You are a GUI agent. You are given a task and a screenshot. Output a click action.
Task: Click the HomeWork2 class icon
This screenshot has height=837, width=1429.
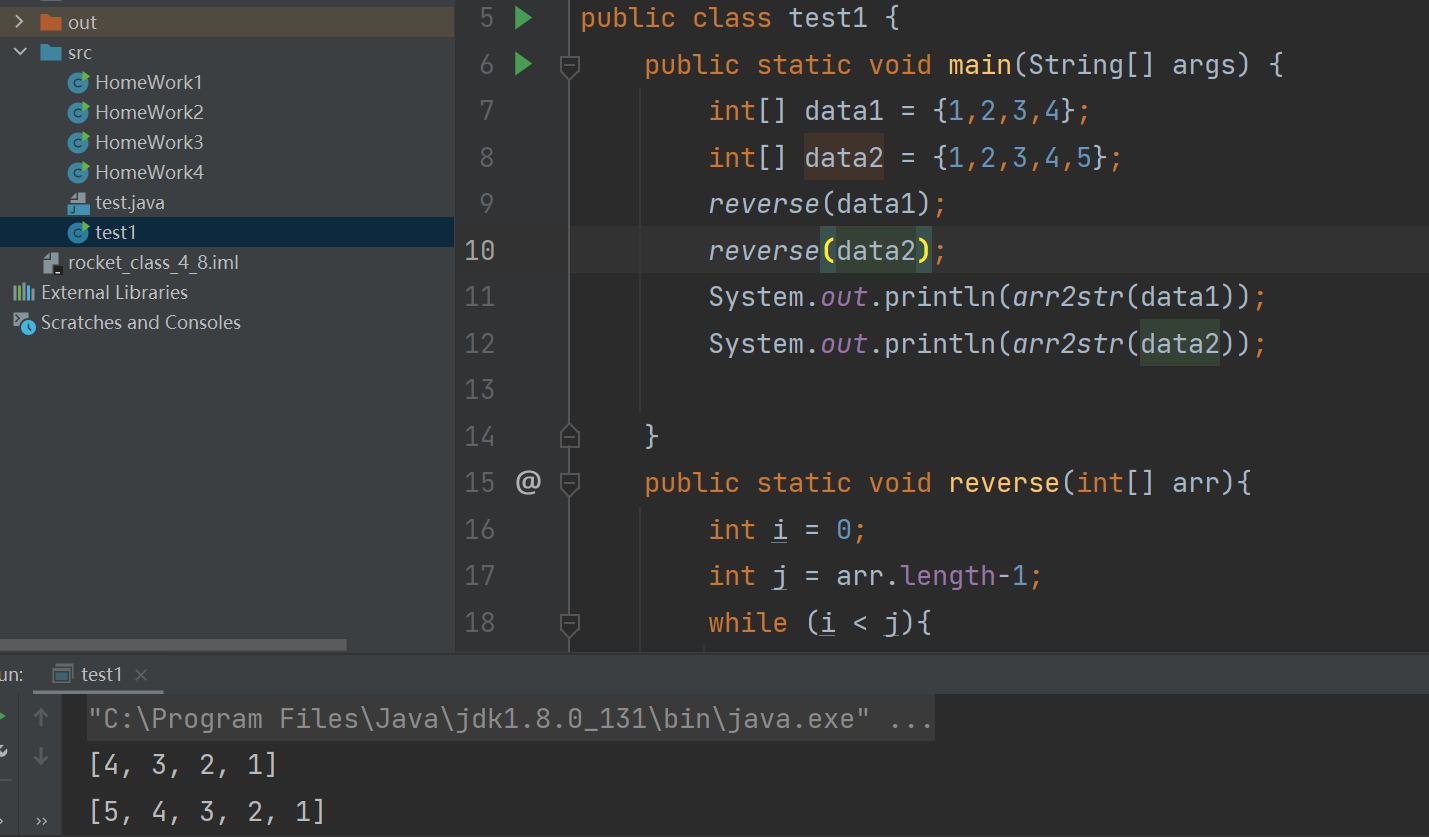[79, 112]
